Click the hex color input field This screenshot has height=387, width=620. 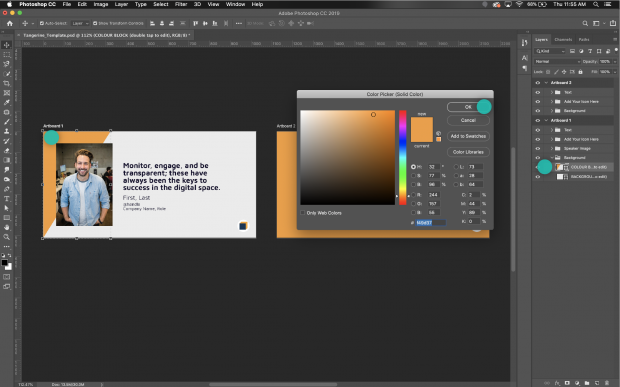coord(431,223)
